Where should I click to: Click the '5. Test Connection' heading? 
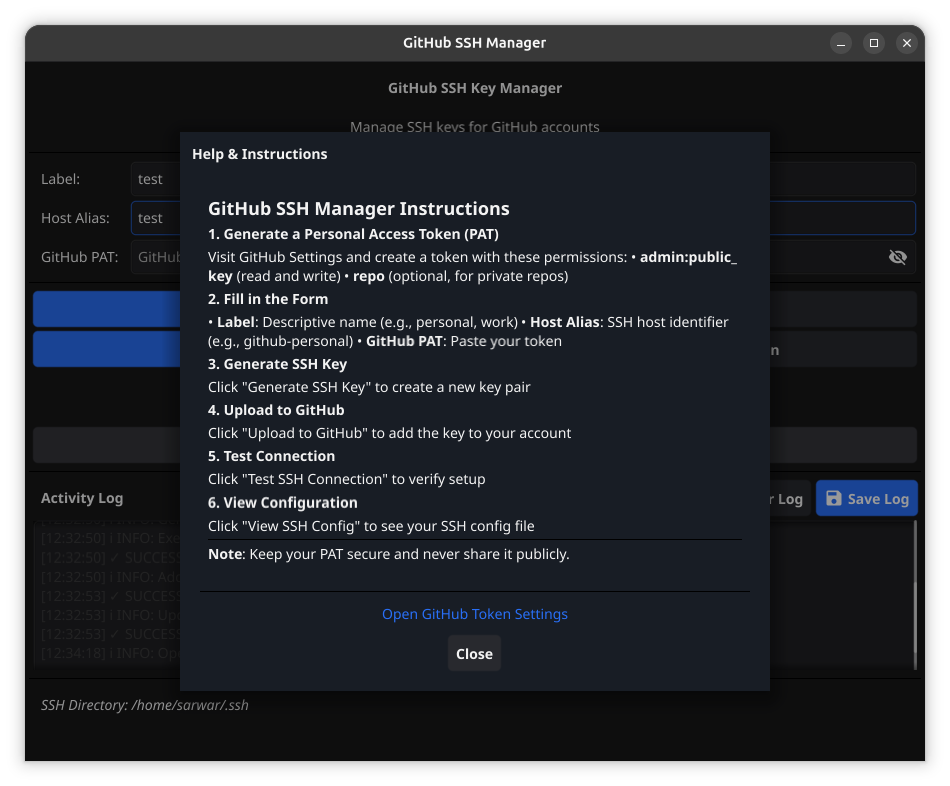pos(271,456)
